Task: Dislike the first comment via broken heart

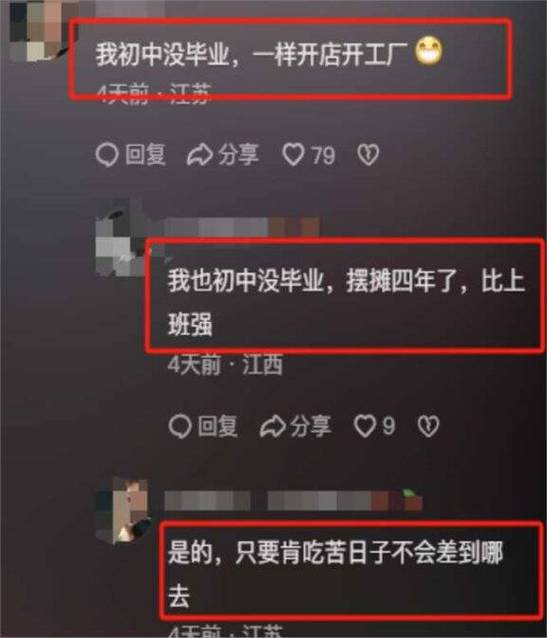Action: 368,155
